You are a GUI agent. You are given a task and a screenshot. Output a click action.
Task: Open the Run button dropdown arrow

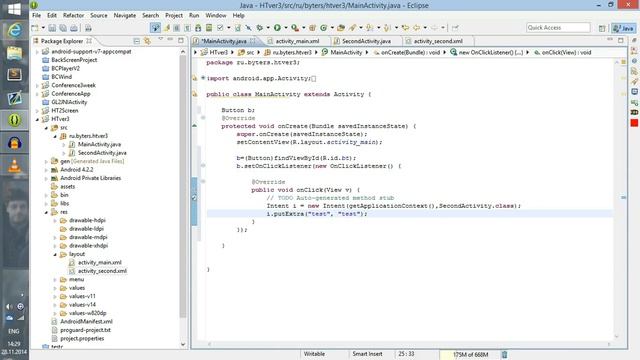click(286, 28)
